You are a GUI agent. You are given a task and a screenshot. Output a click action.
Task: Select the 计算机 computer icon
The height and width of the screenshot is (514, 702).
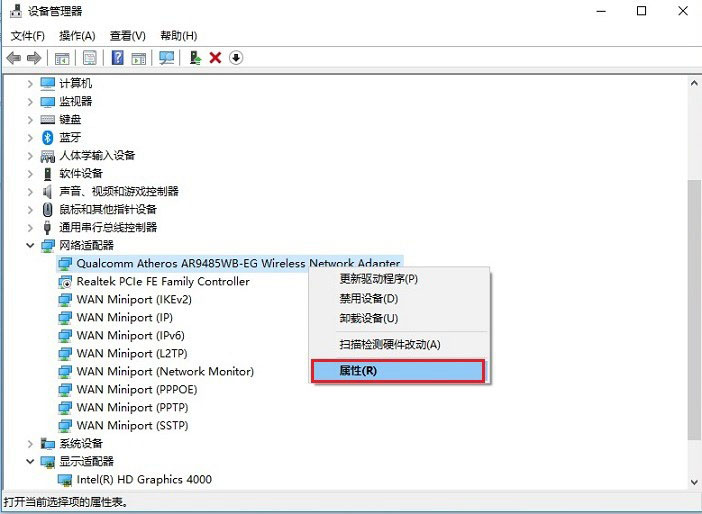click(47, 83)
